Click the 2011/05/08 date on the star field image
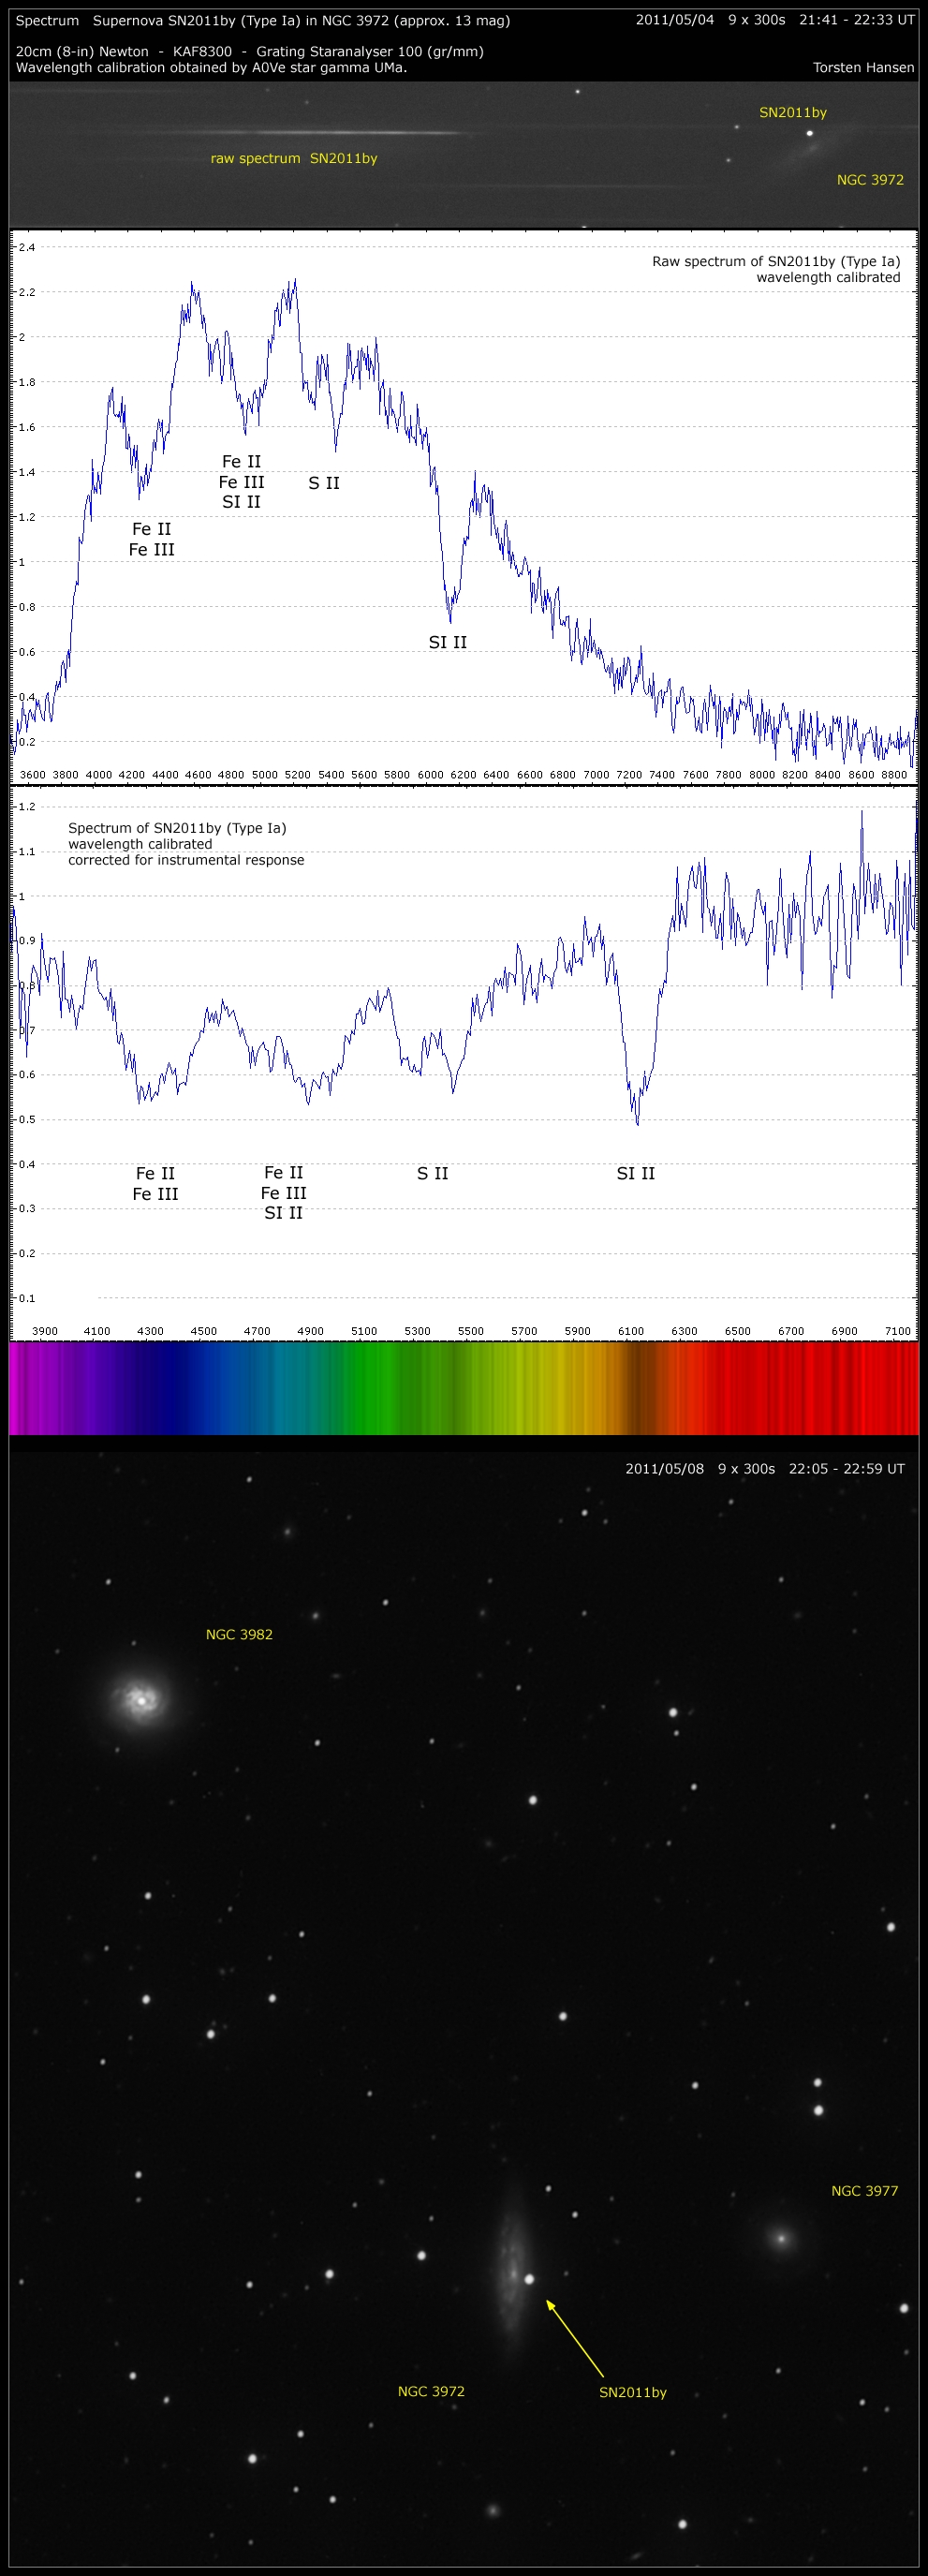This screenshot has width=928, height=2576. coord(664,1468)
